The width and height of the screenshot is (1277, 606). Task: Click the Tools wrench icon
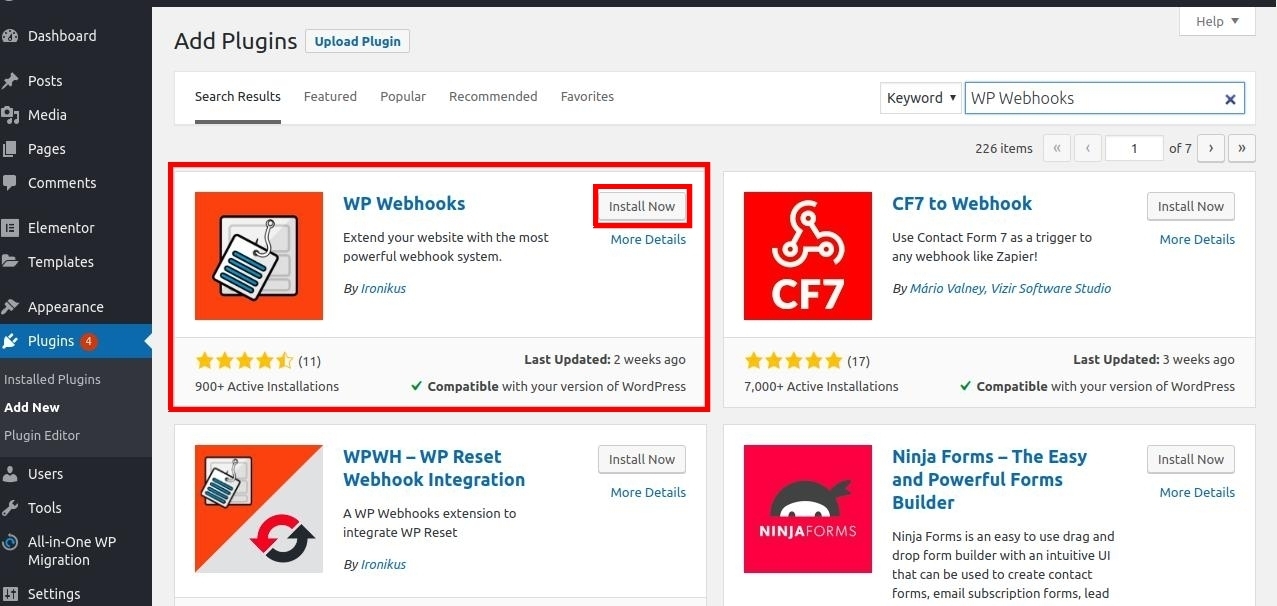click(10, 508)
